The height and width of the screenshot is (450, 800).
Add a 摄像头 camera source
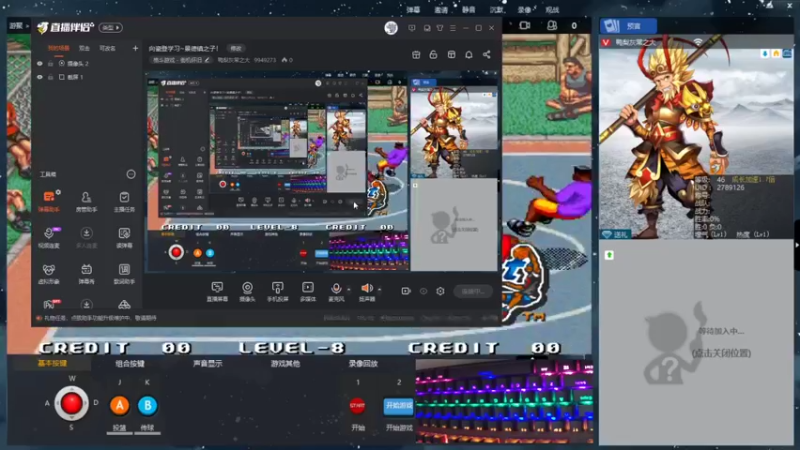(x=247, y=291)
